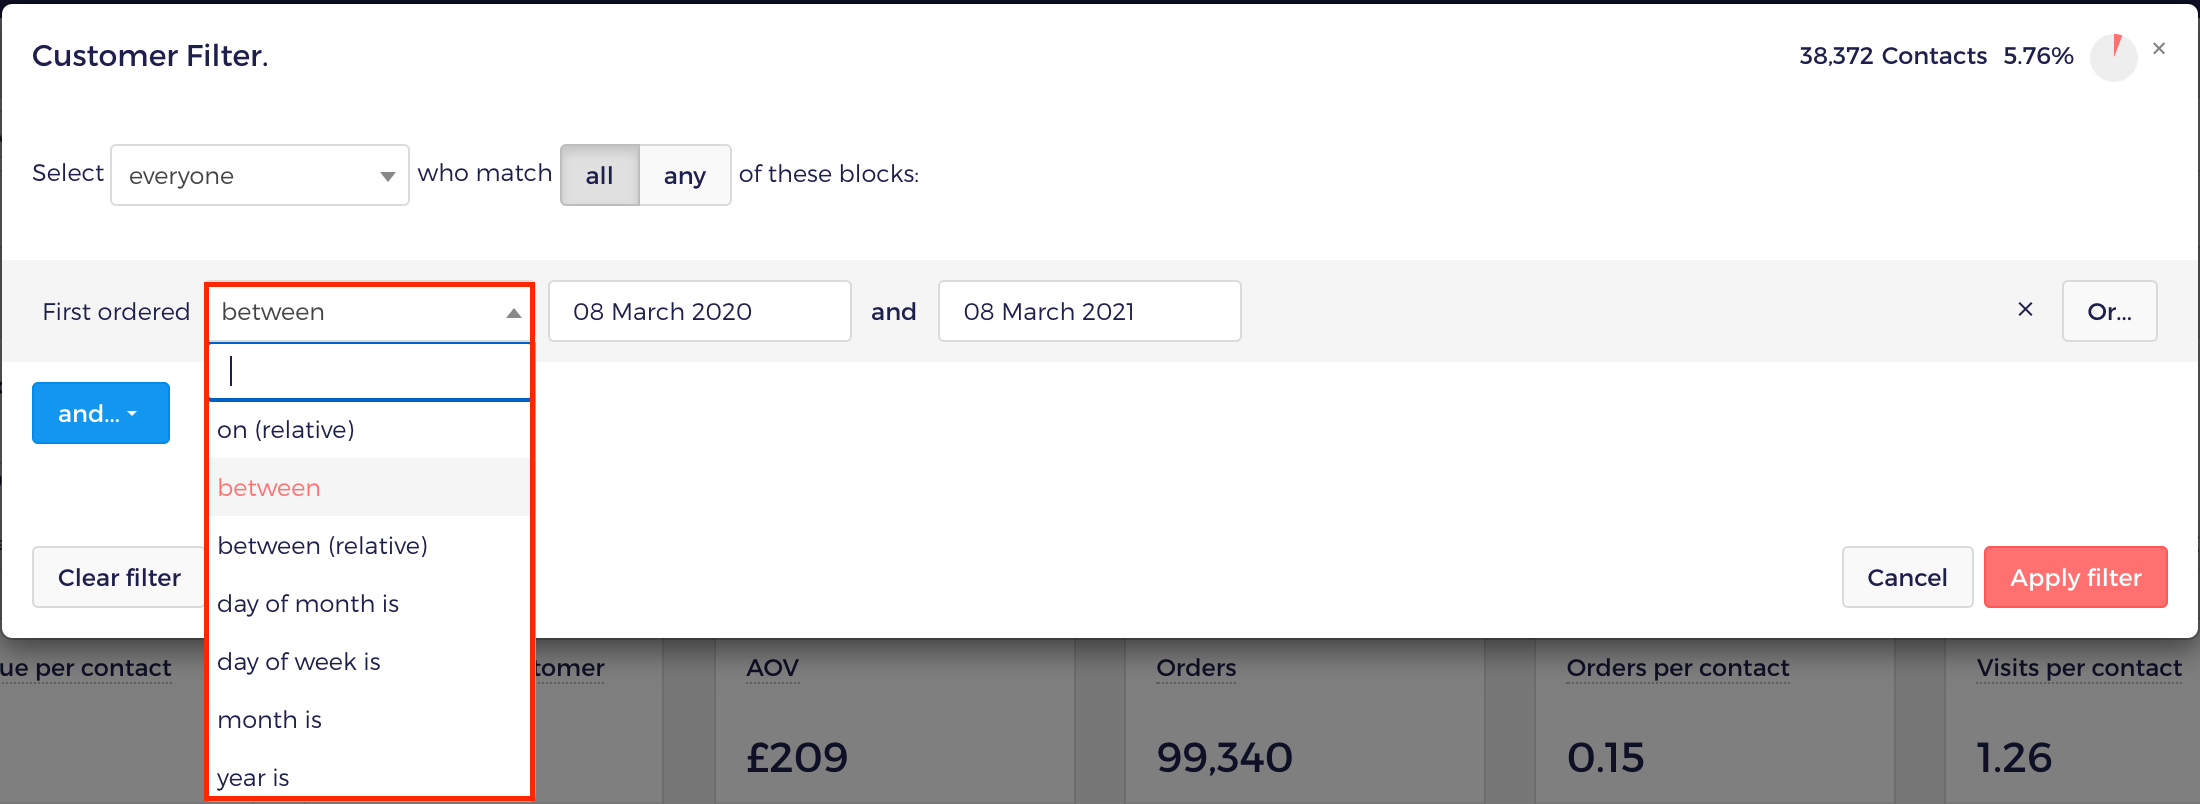Image resolution: width=2200 pixels, height=804 pixels.
Task: Open the 08 March 2020 start date field
Action: pos(700,311)
